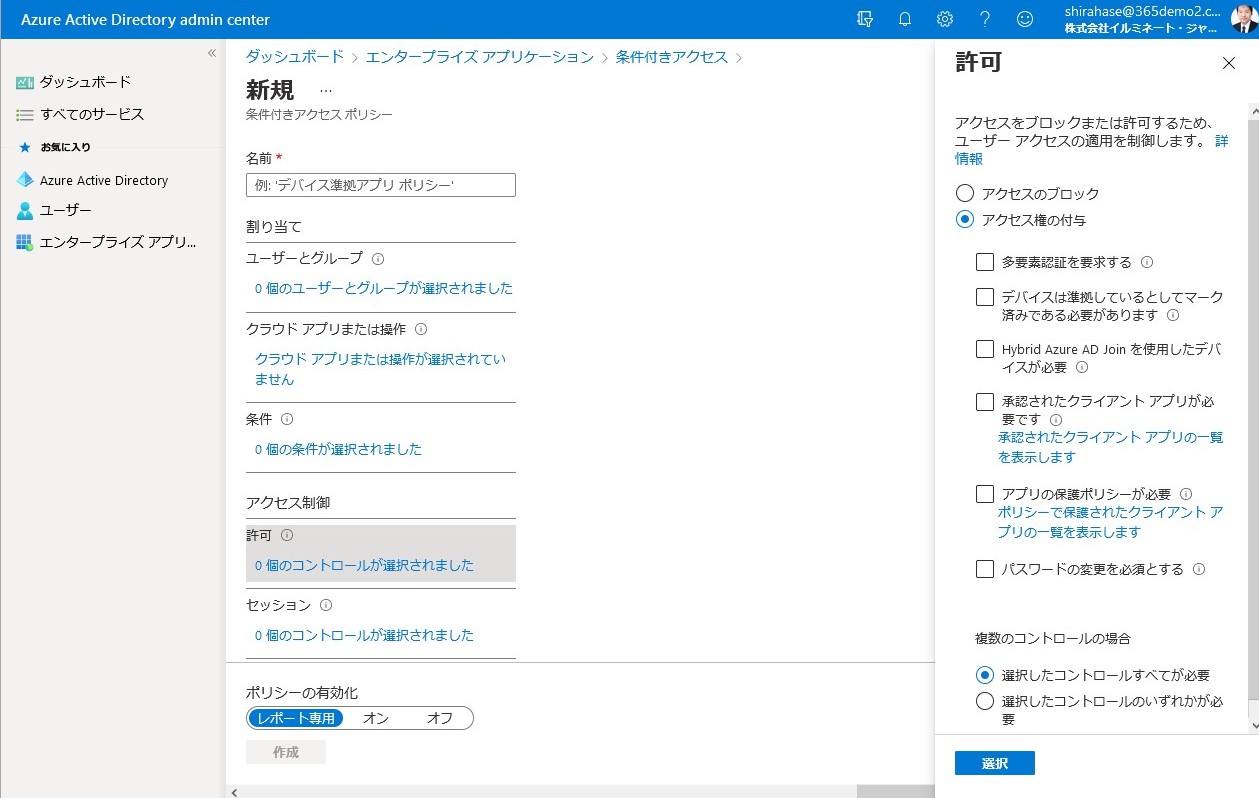
Task: Focus the 名前 policy name field
Action: [x=381, y=185]
